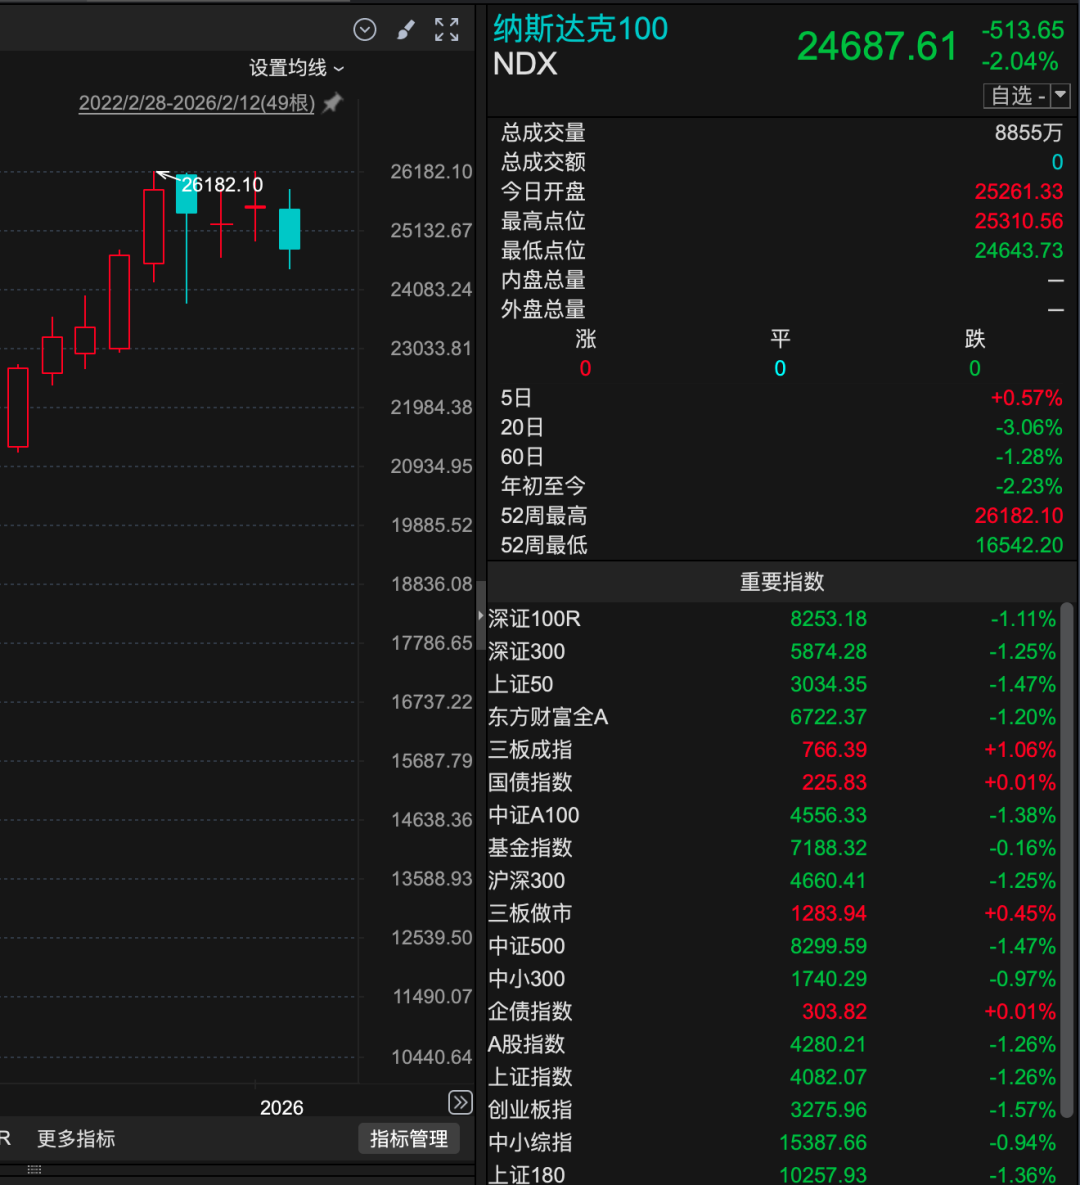Select 深证300 index row
Screen dimensions: 1080x1185
[x=772, y=651]
